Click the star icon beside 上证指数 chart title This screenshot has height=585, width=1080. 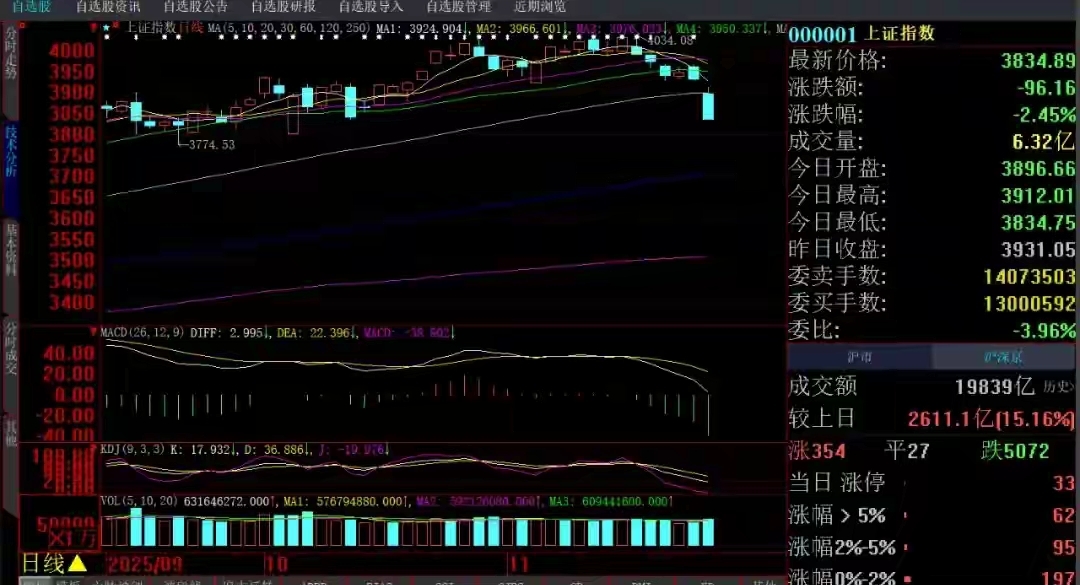pos(106,27)
